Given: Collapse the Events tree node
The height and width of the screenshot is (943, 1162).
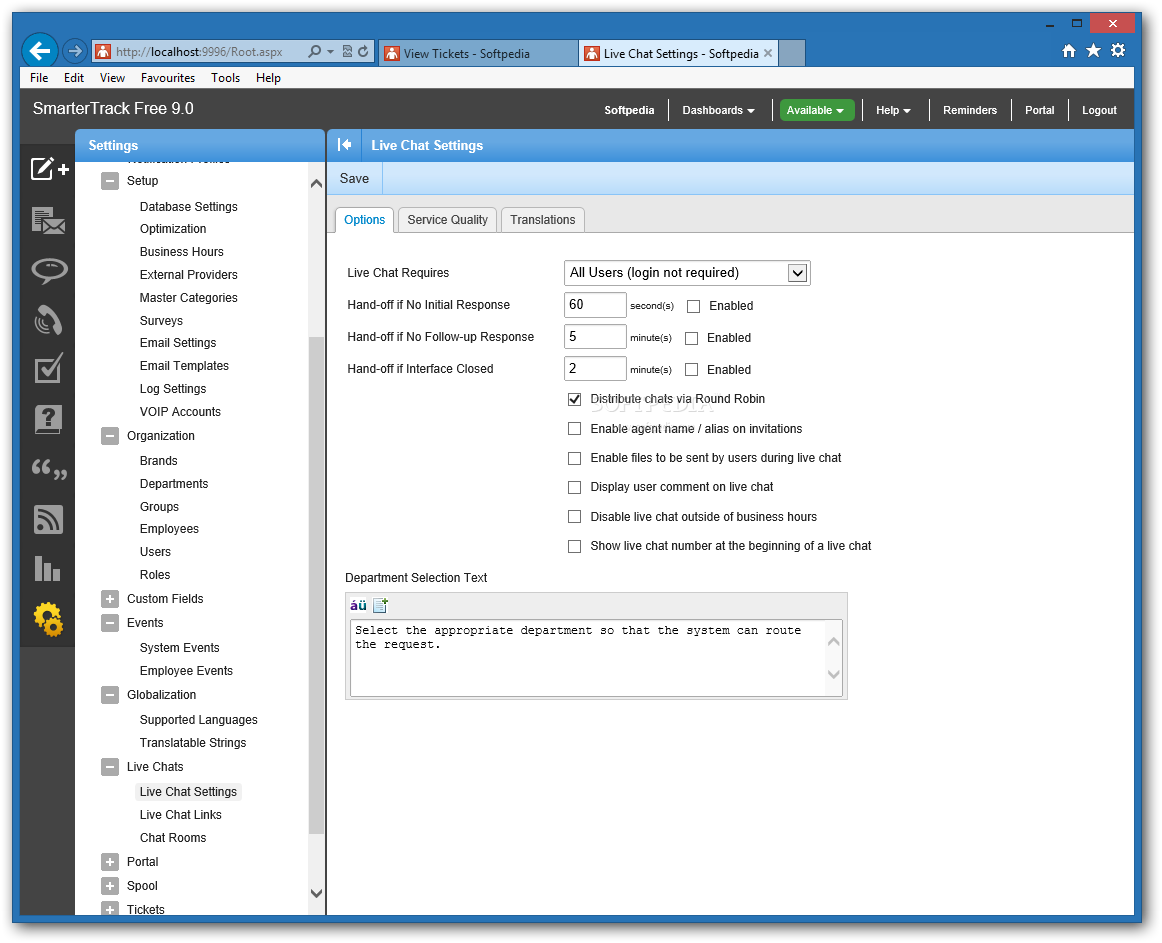Looking at the screenshot, I should pos(110,623).
